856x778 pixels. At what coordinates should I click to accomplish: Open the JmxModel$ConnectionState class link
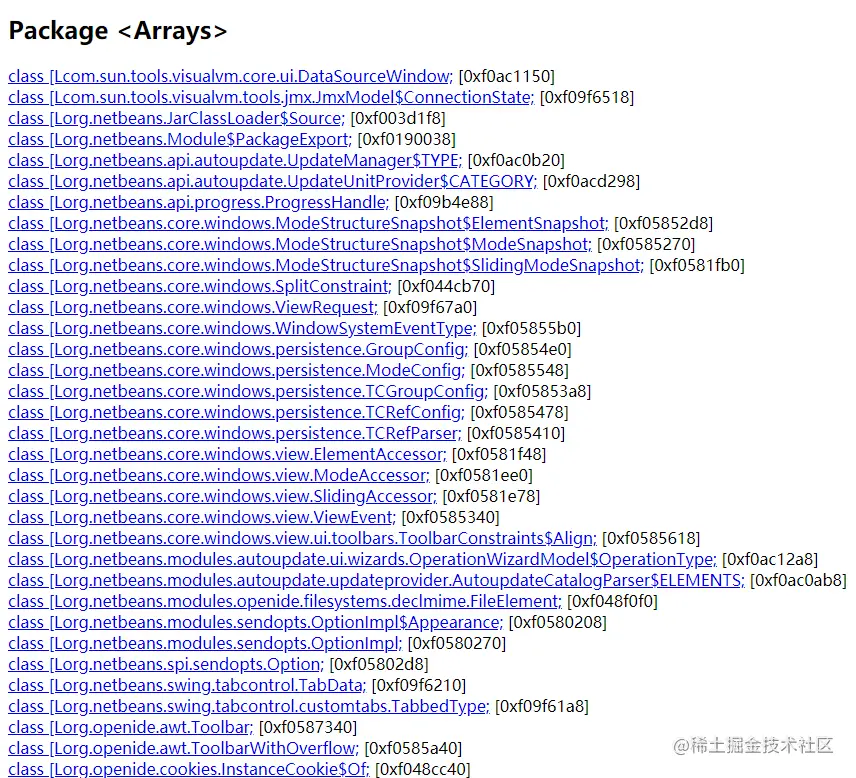(271, 97)
